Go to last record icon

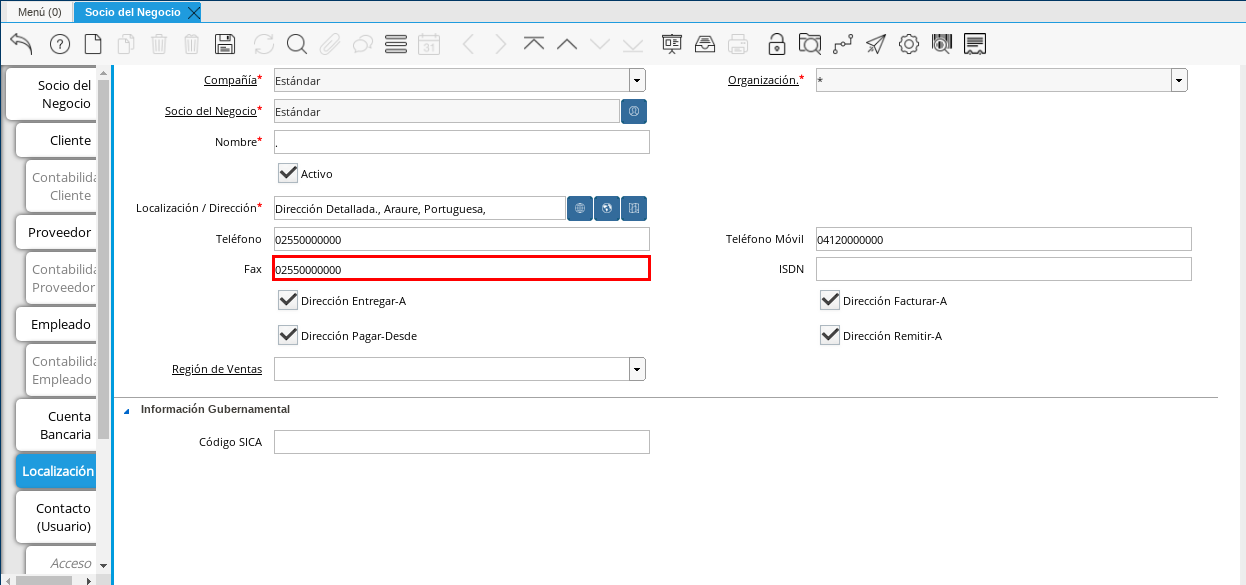click(633, 44)
